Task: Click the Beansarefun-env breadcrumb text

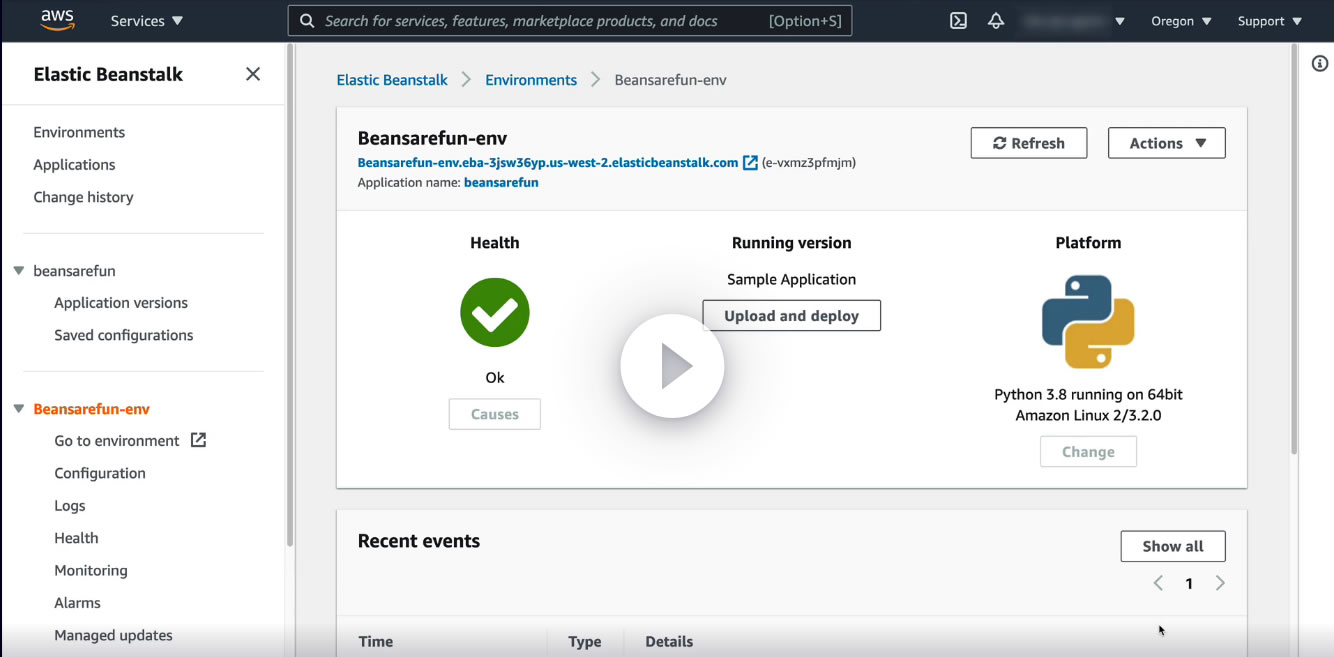Action: (x=670, y=80)
